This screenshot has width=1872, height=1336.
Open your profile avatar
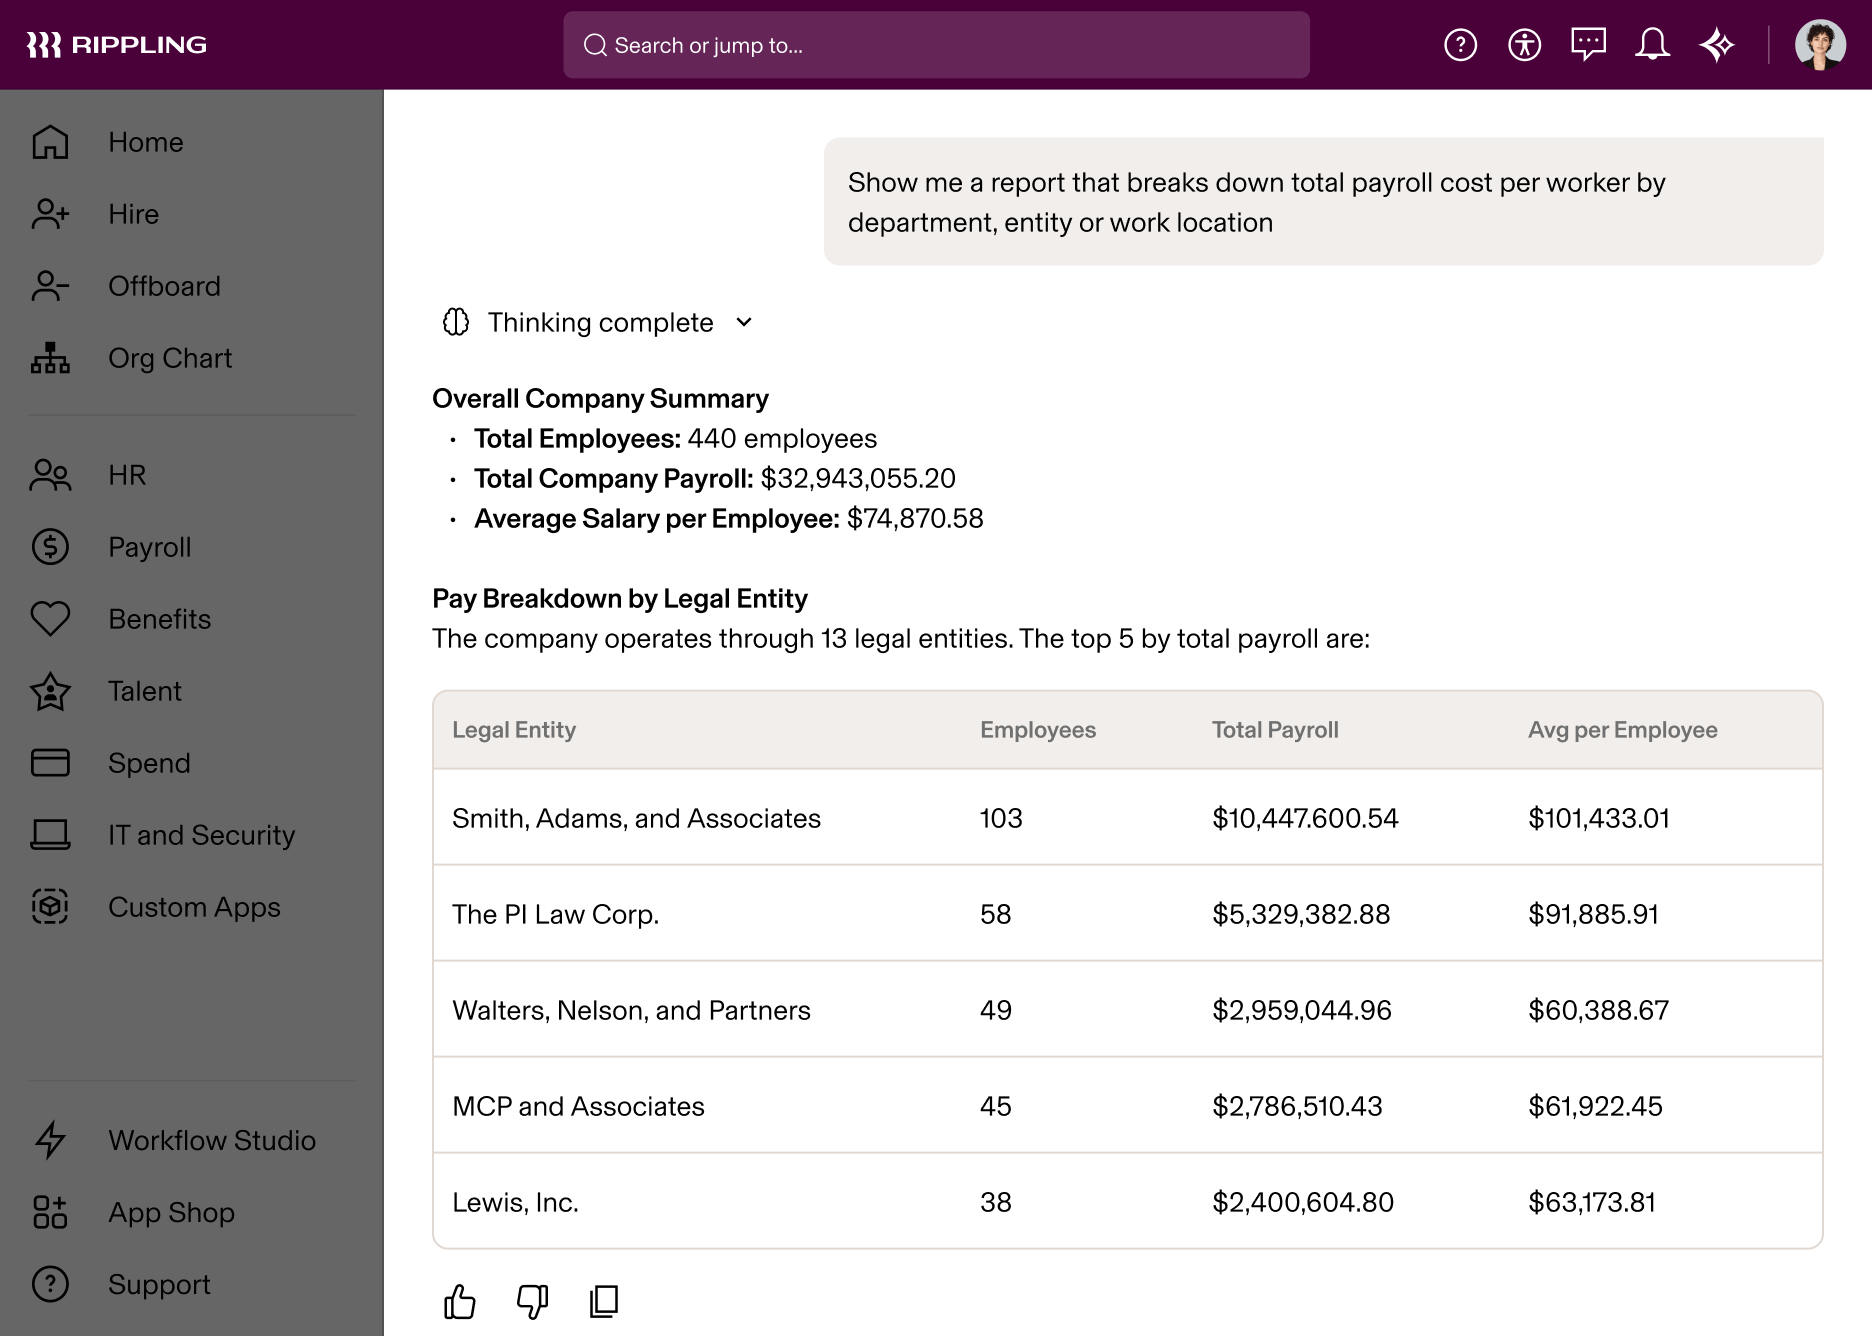pos(1823,44)
